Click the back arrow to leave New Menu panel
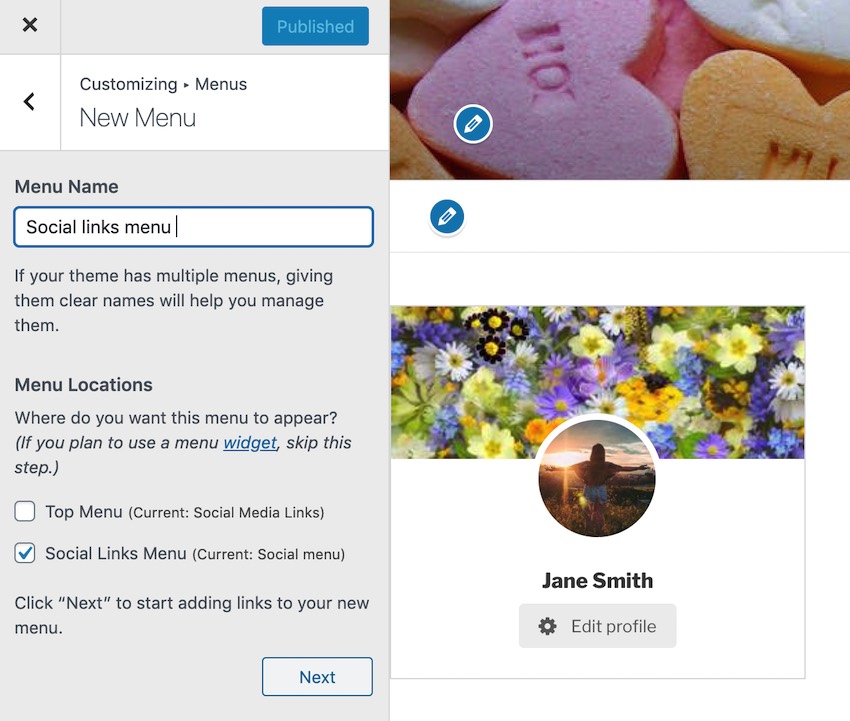 (x=29, y=102)
